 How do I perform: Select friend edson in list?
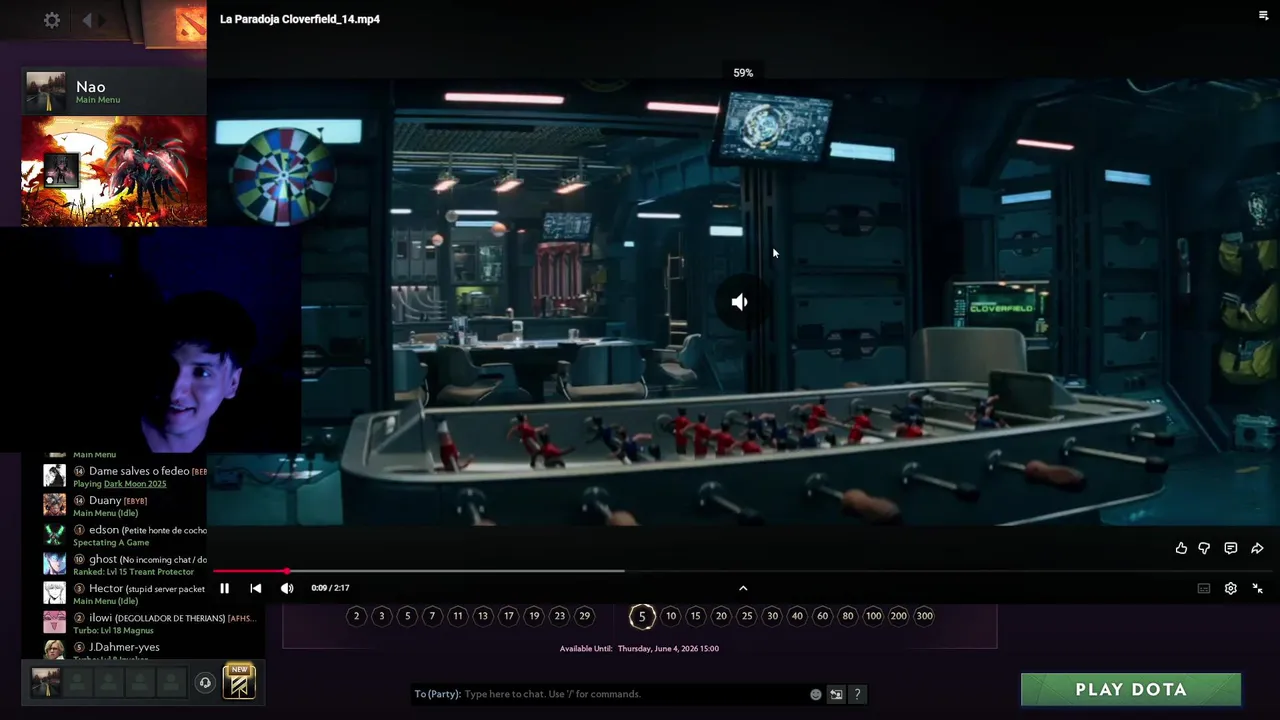pos(124,535)
